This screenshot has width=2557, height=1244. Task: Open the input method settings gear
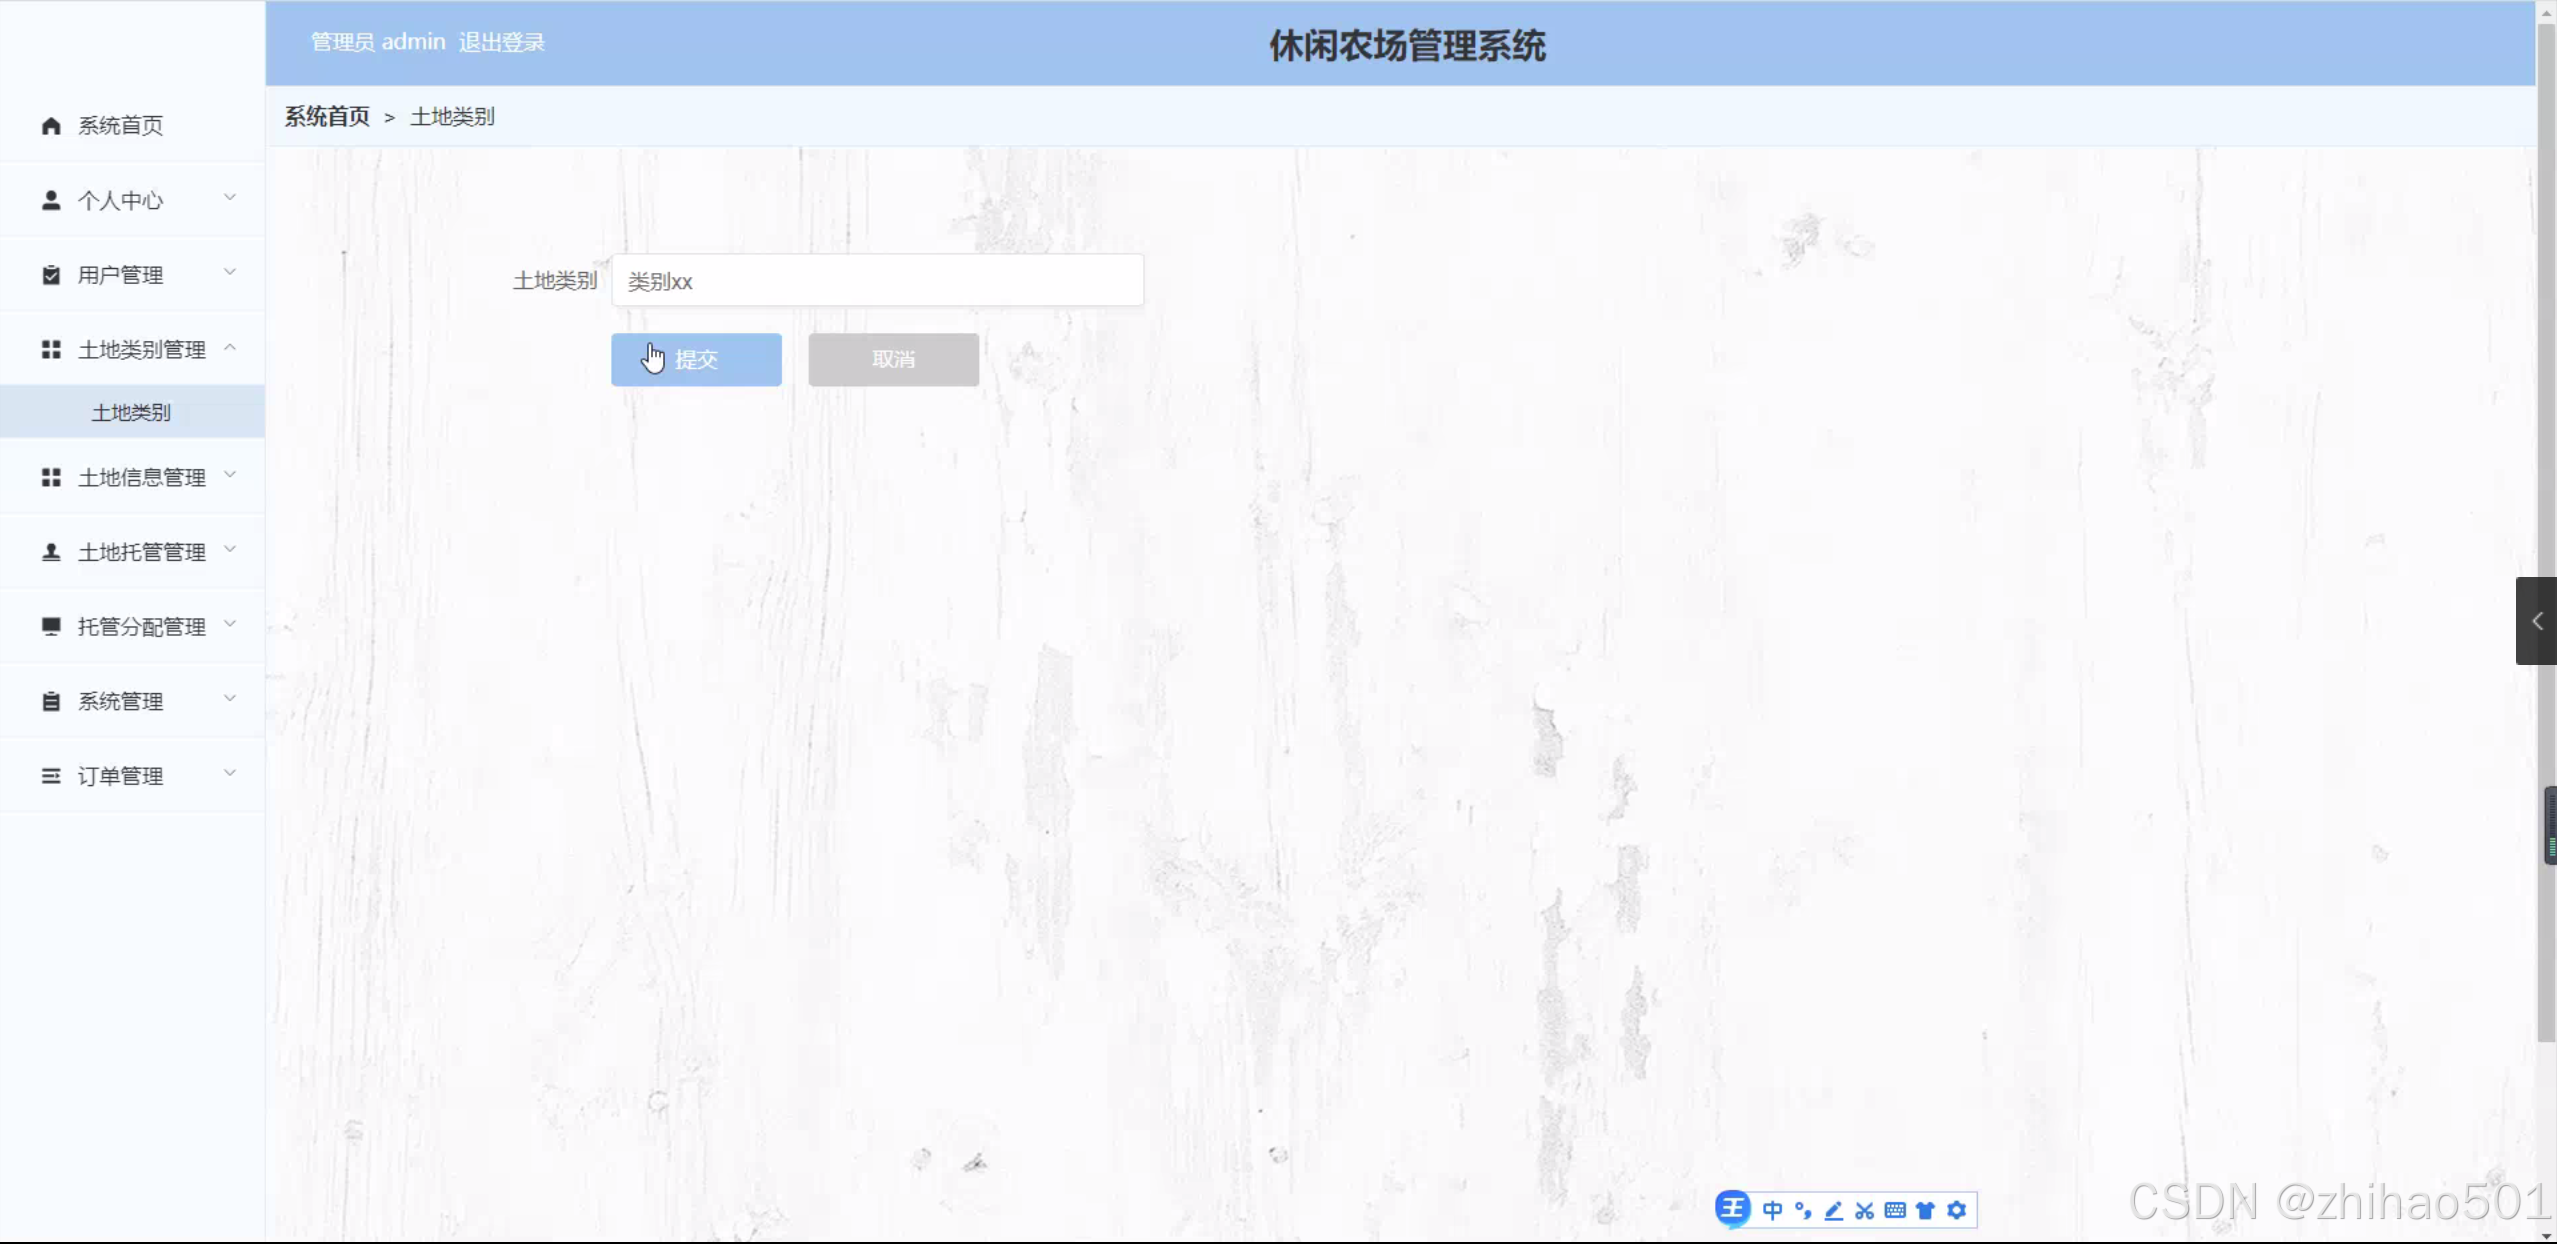coord(1956,1209)
